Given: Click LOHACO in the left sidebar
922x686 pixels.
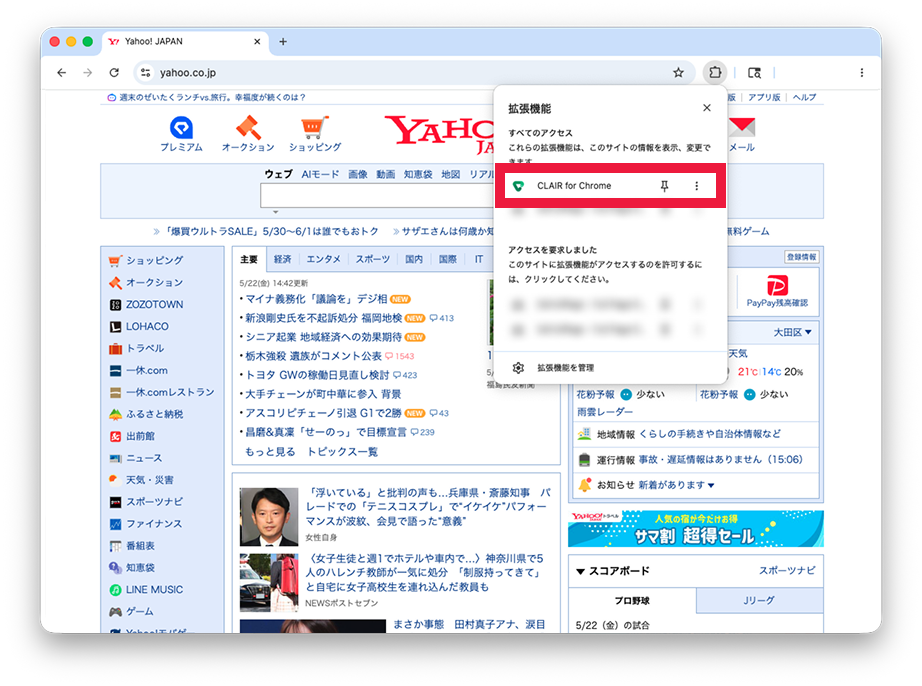Looking at the screenshot, I should point(147,326).
